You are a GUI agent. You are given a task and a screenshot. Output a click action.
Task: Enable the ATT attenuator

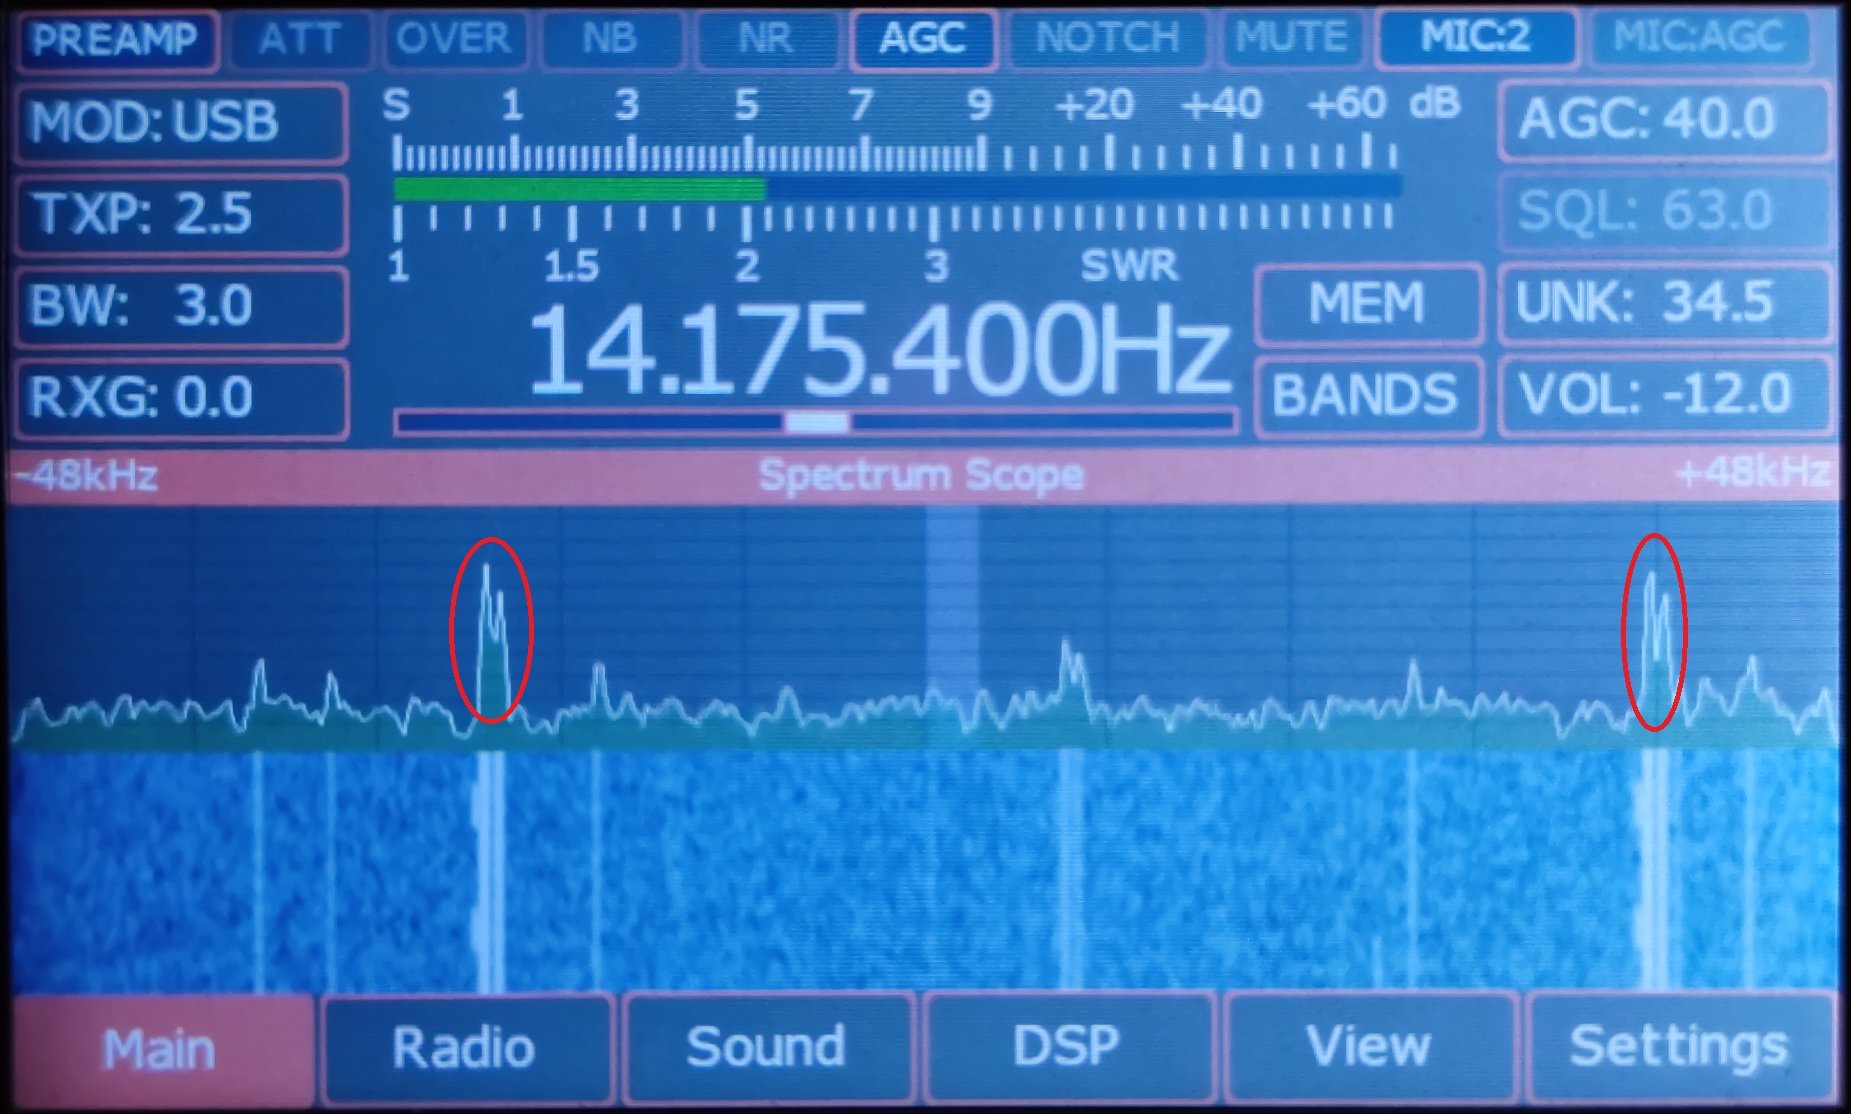[x=301, y=40]
